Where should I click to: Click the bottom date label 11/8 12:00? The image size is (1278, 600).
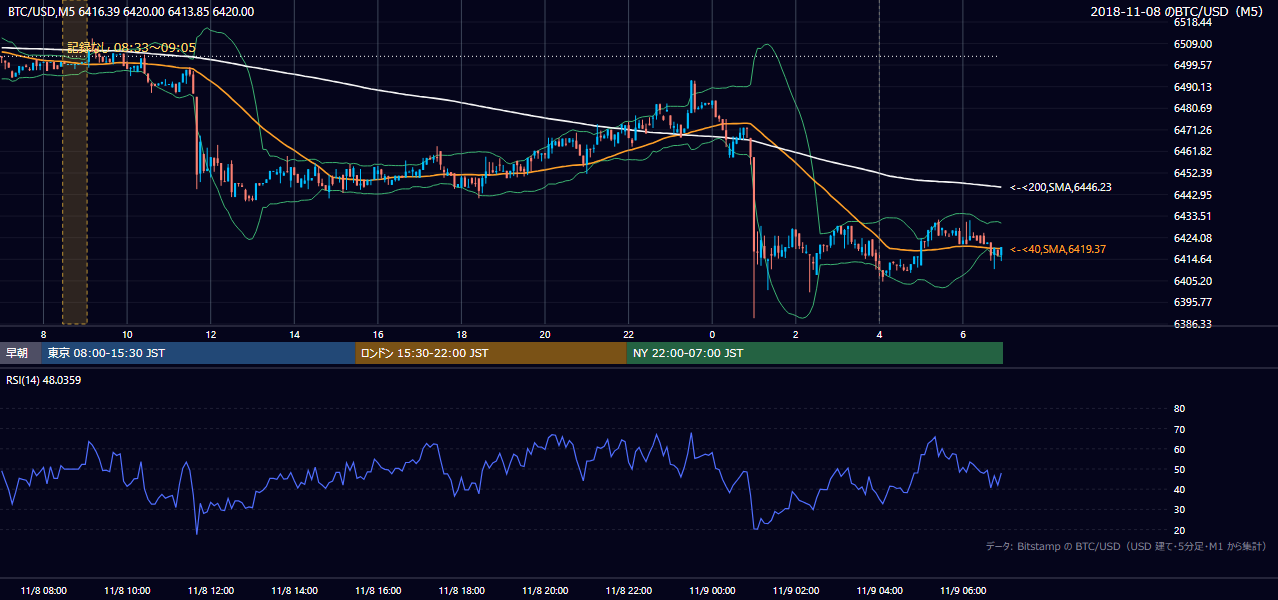210,590
